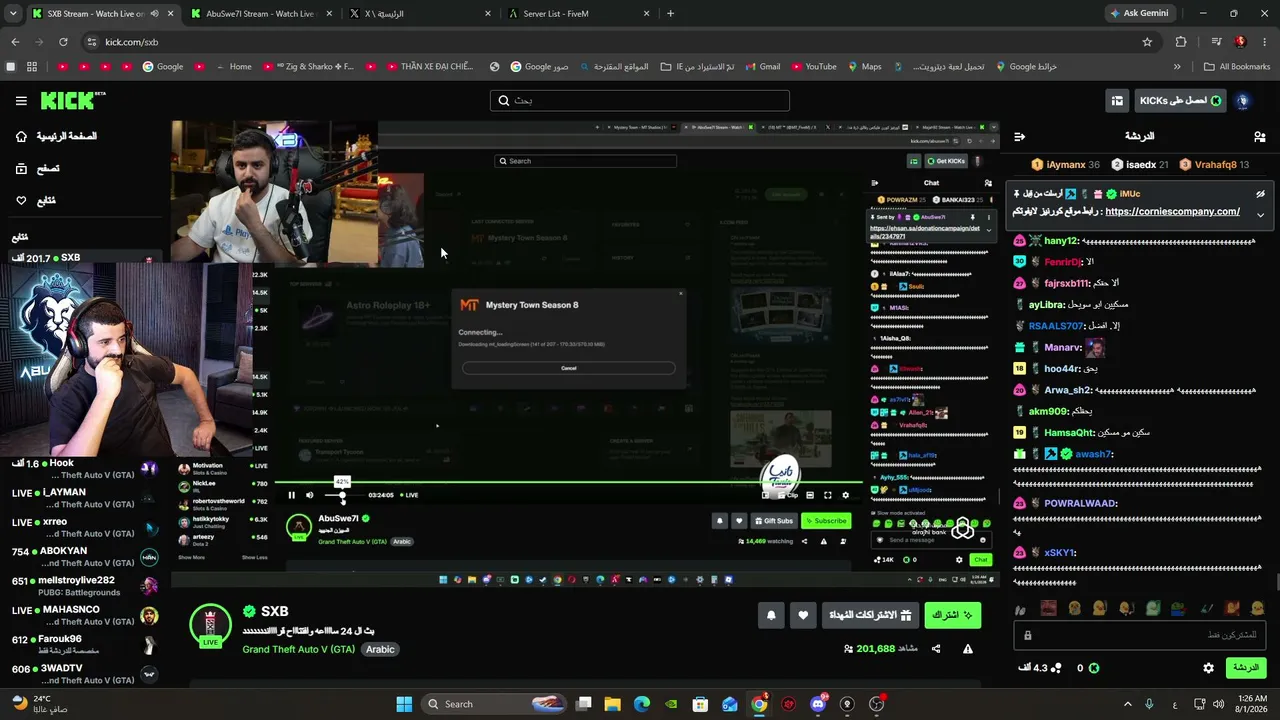Show hidden system tray icons
Screen dimensions: 1280x720
click(x=1127, y=704)
